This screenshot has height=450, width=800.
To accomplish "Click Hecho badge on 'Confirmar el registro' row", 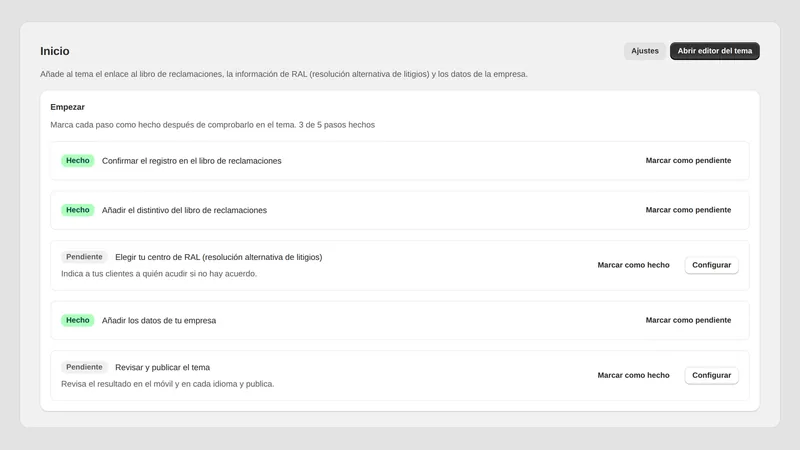I will pyautogui.click(x=78, y=161).
